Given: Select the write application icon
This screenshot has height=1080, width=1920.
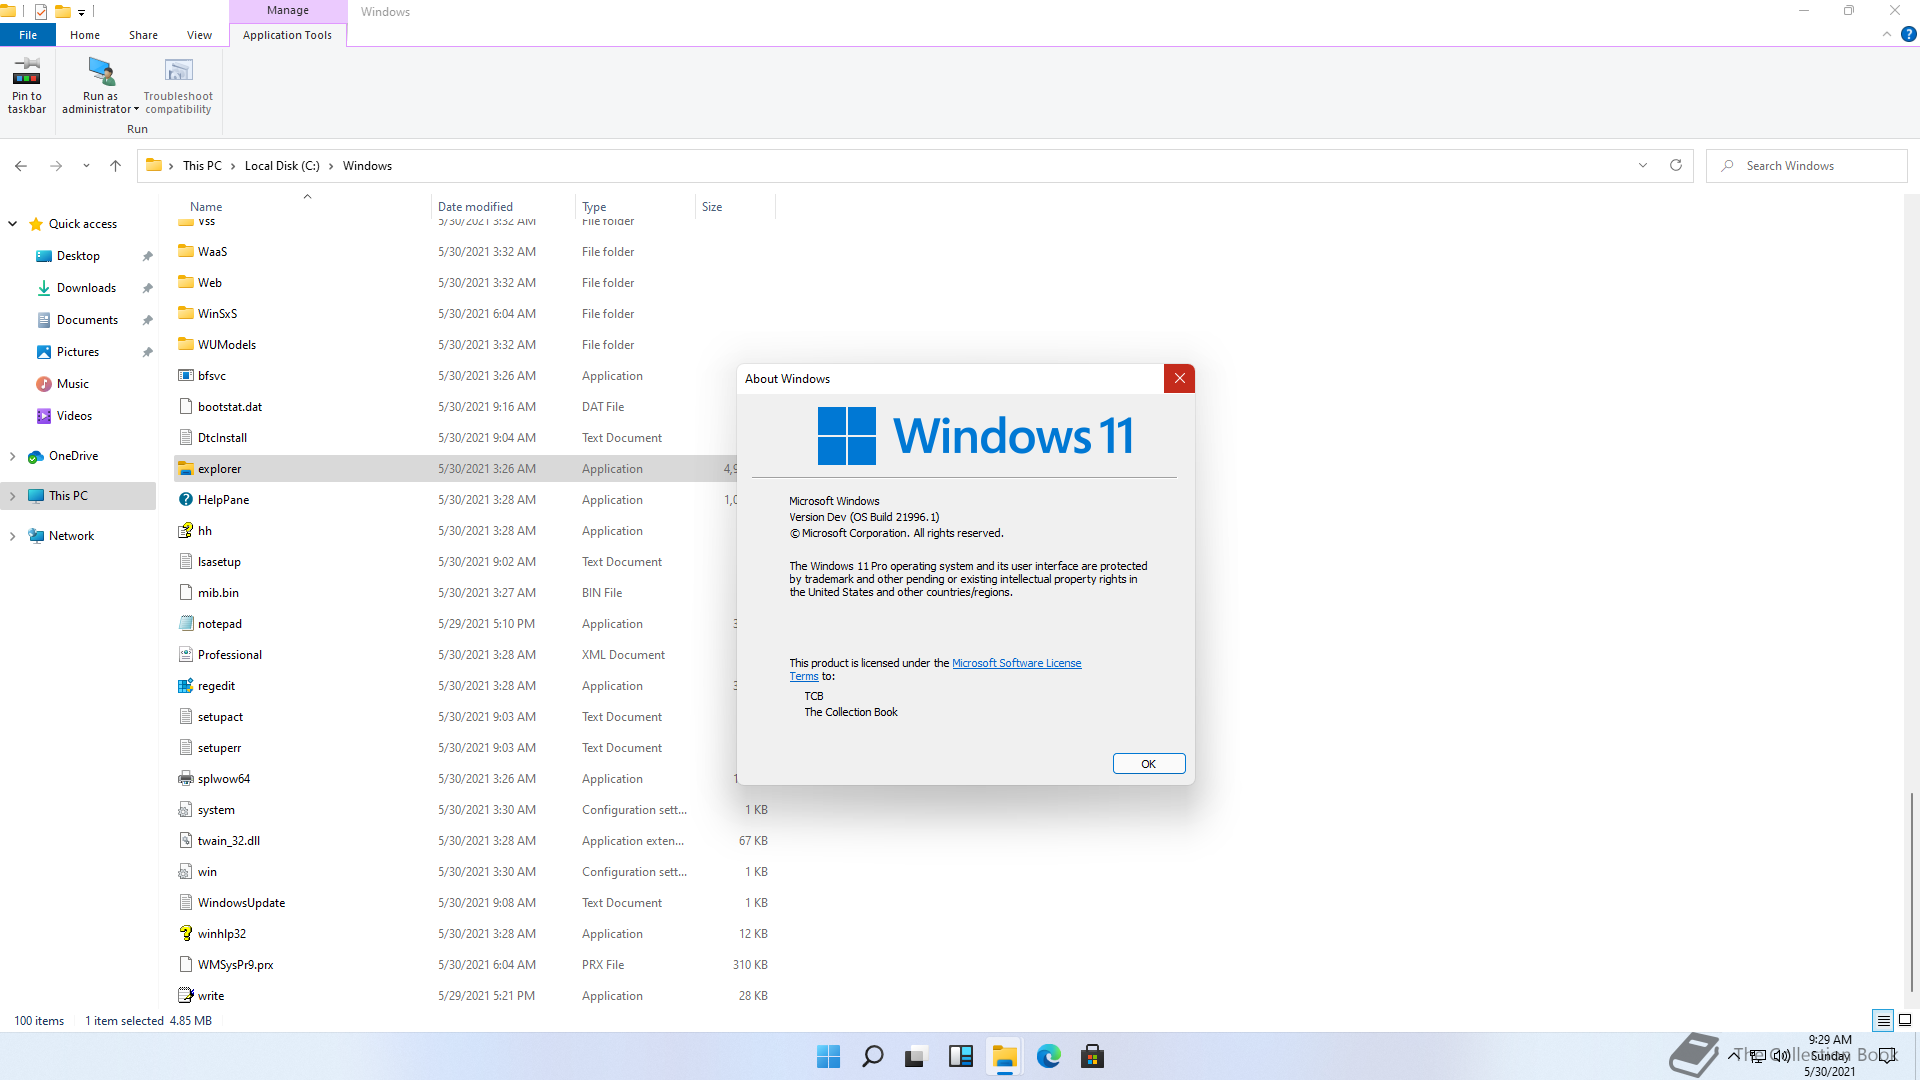Looking at the screenshot, I should [186, 995].
